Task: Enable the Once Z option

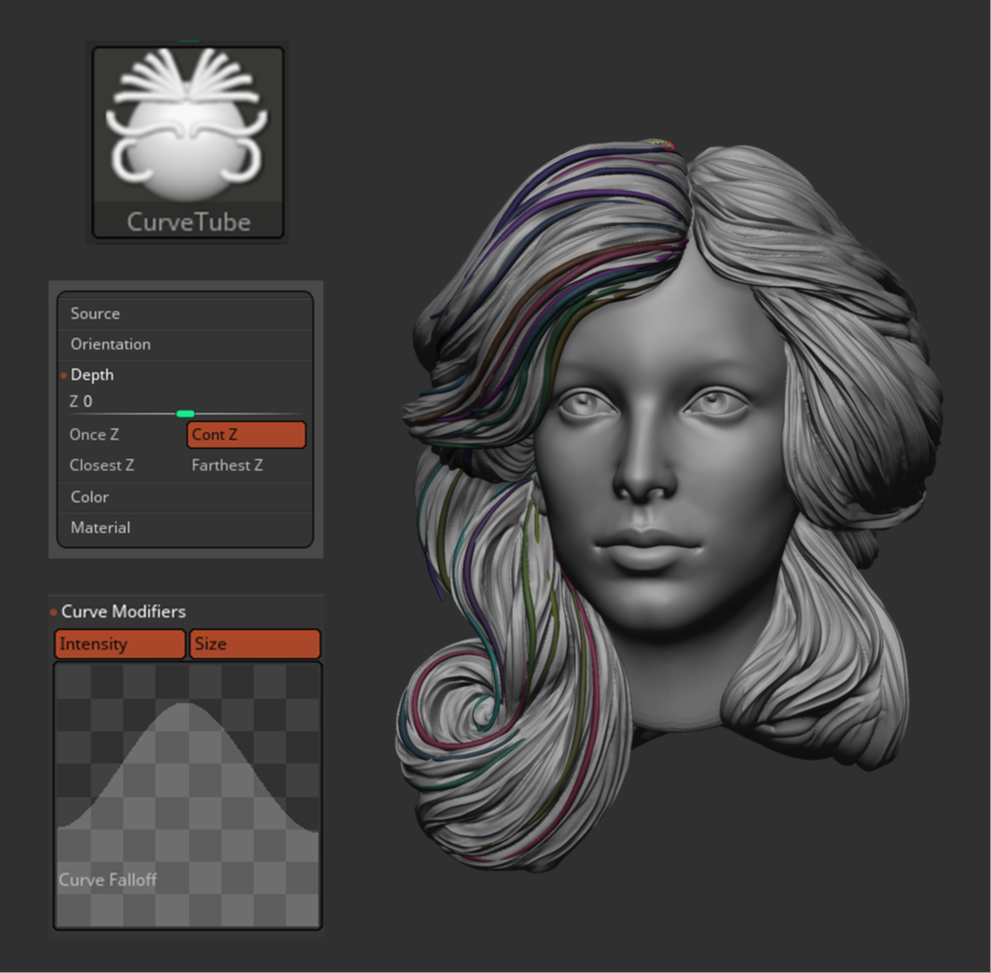Action: pyautogui.click(x=94, y=435)
